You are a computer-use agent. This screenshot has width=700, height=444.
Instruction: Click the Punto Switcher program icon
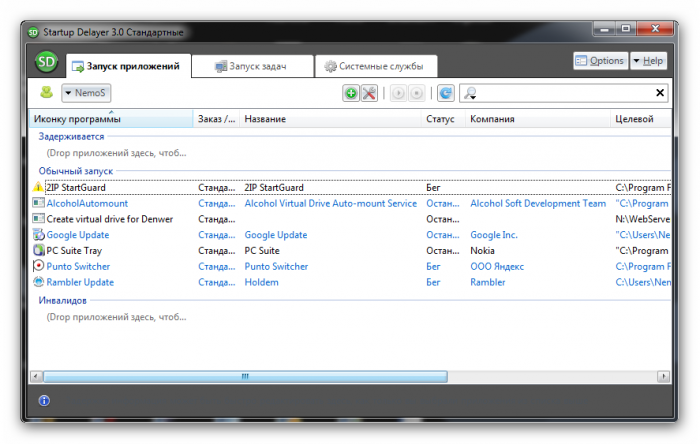pos(39,266)
